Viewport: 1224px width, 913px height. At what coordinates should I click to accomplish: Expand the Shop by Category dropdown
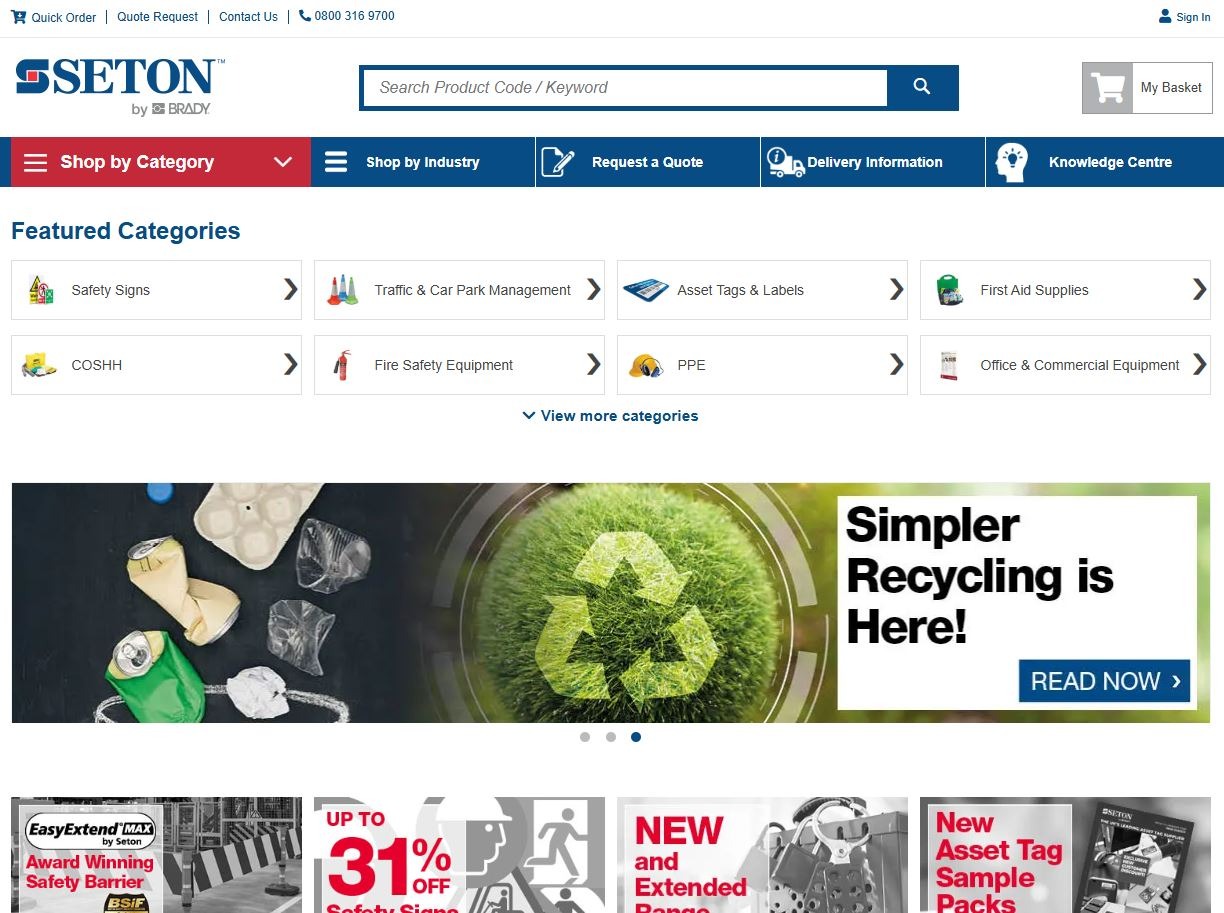tap(161, 162)
